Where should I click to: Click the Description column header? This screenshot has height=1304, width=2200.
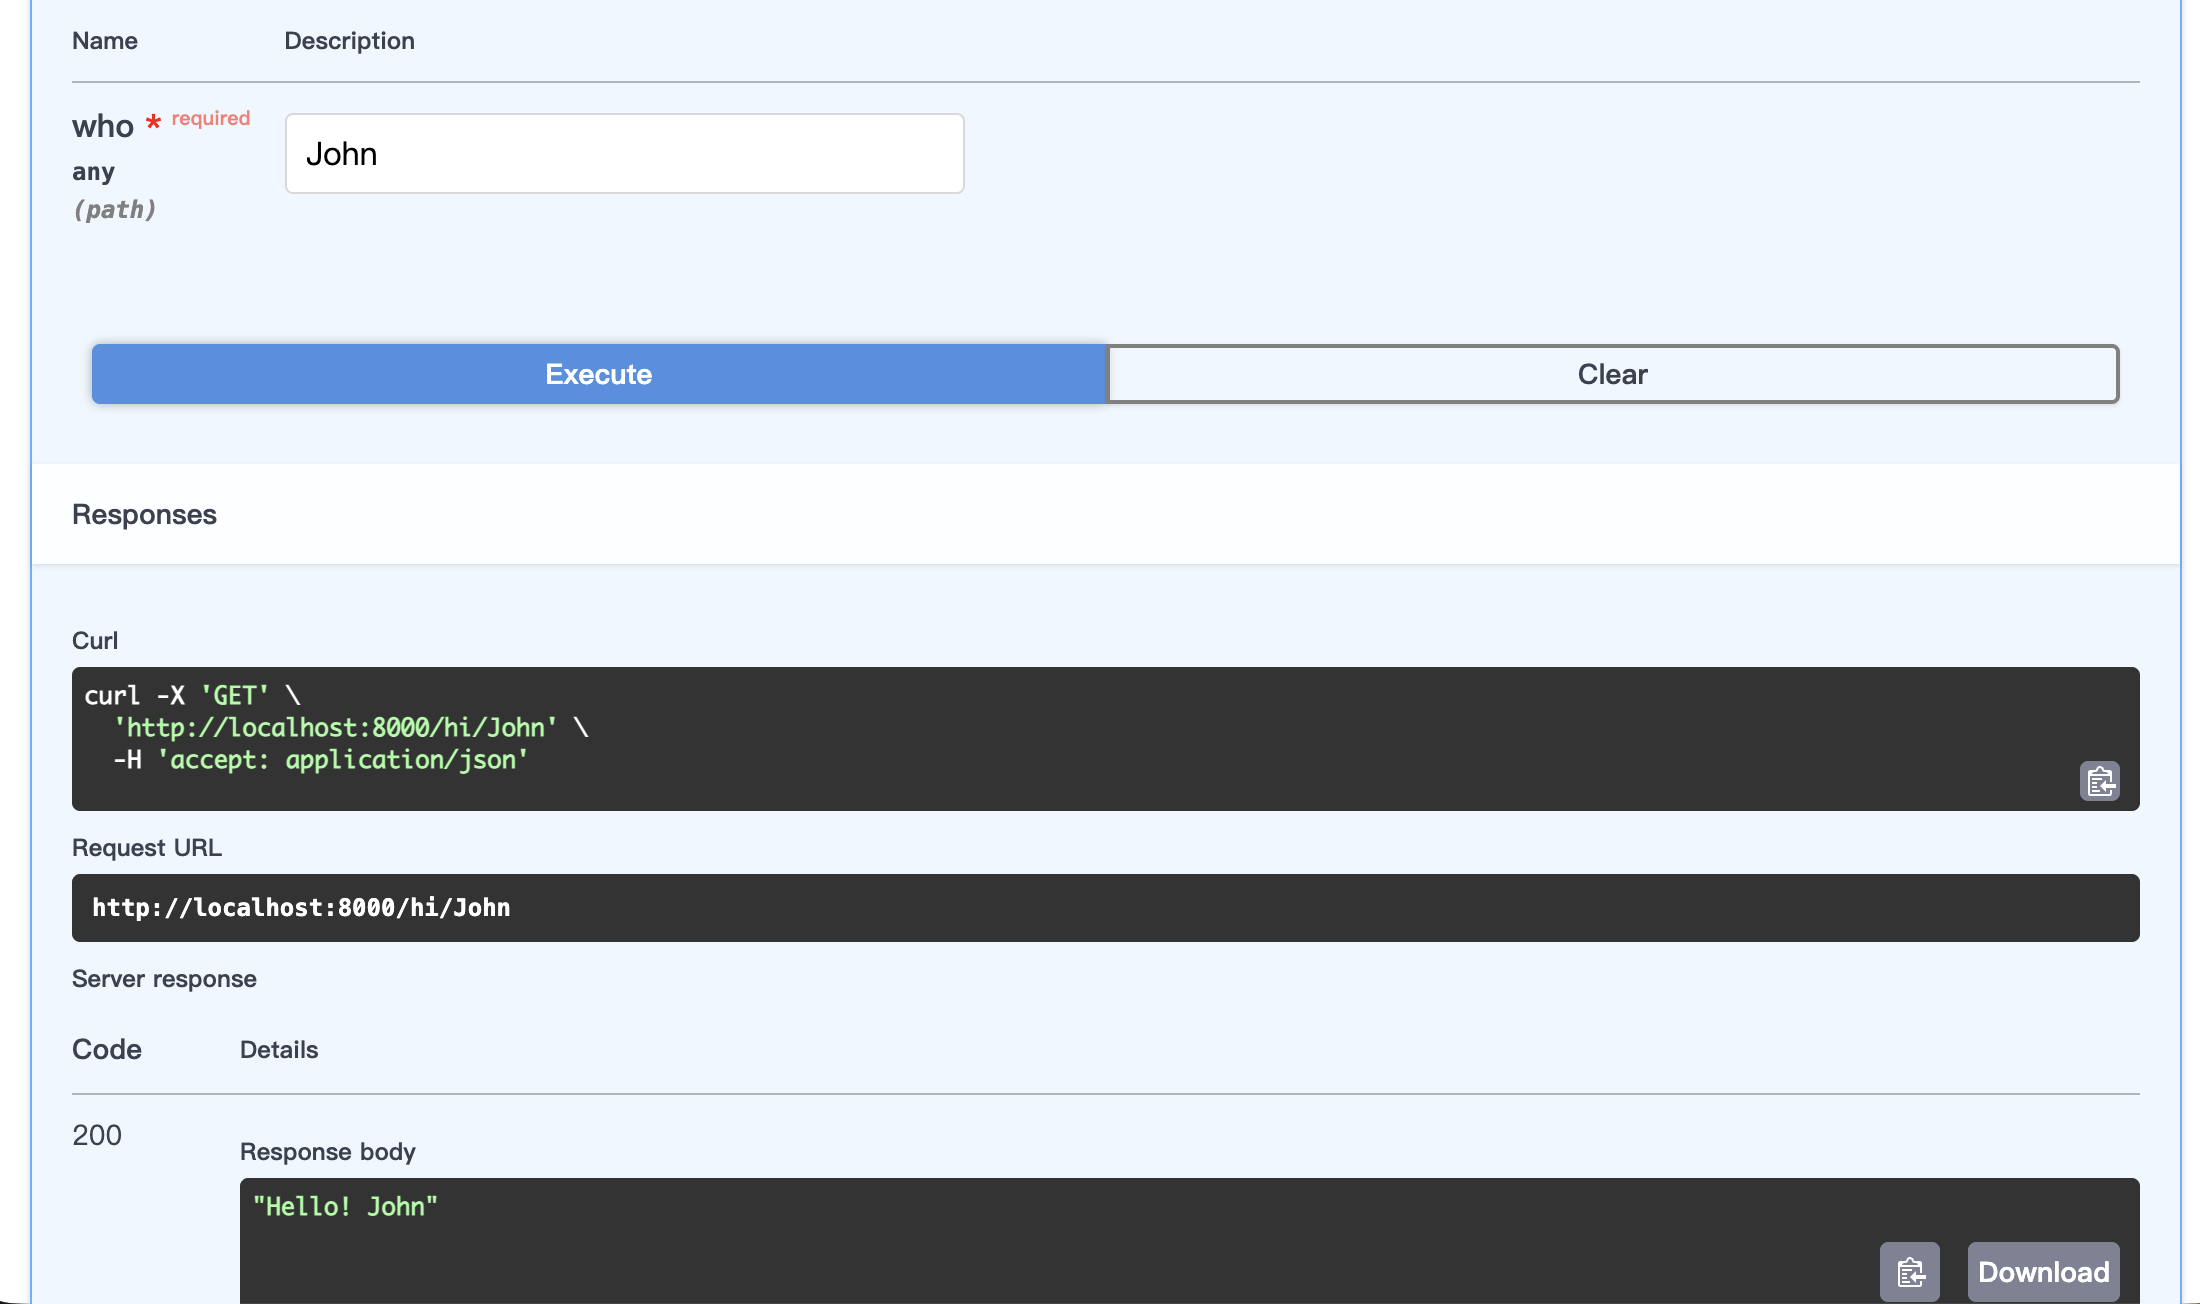(x=349, y=40)
